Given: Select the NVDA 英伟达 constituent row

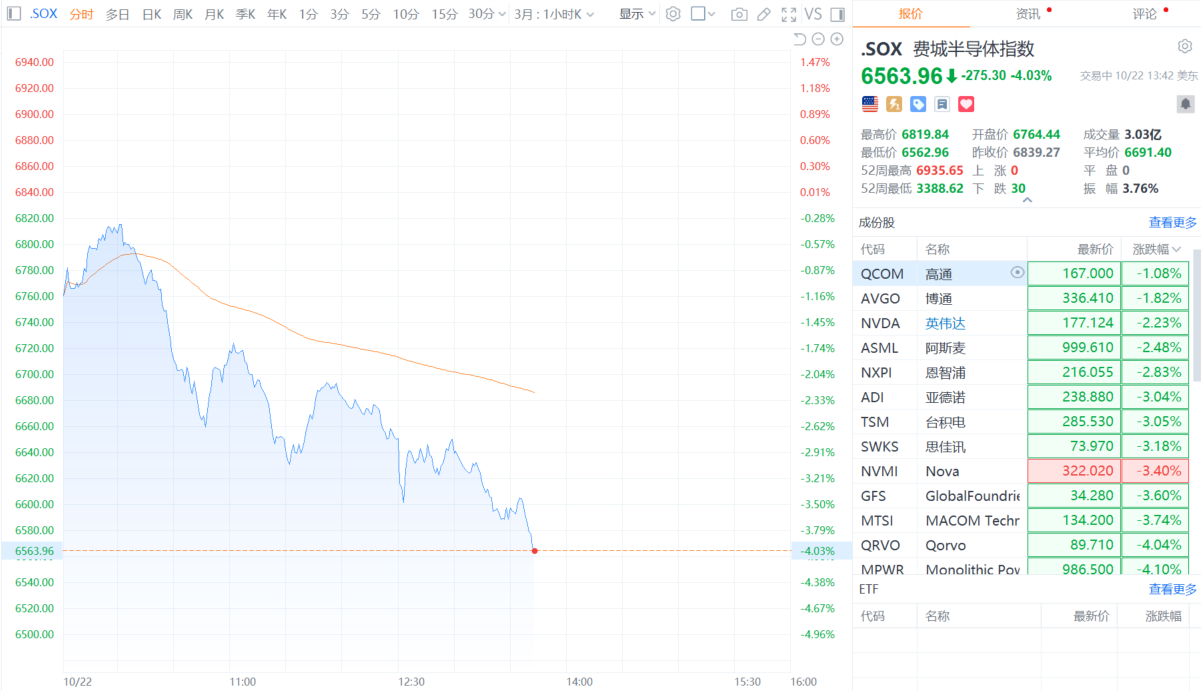Looking at the screenshot, I should pyautogui.click(x=950, y=322).
